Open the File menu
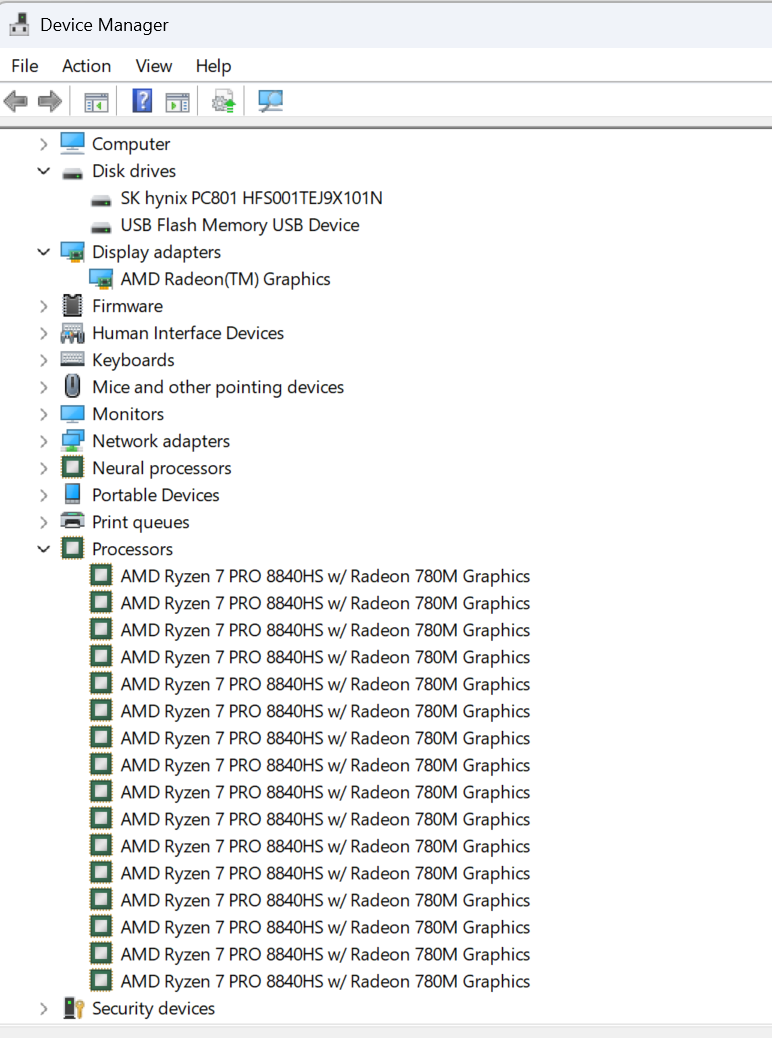Viewport: 772px width, 1038px height. tap(24, 66)
